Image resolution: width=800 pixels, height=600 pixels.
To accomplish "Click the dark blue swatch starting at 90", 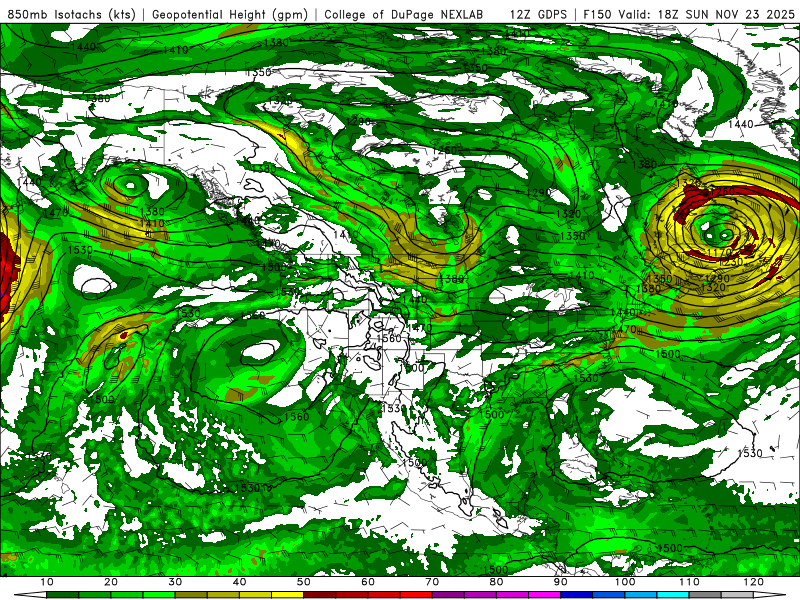I will (x=577, y=595).
